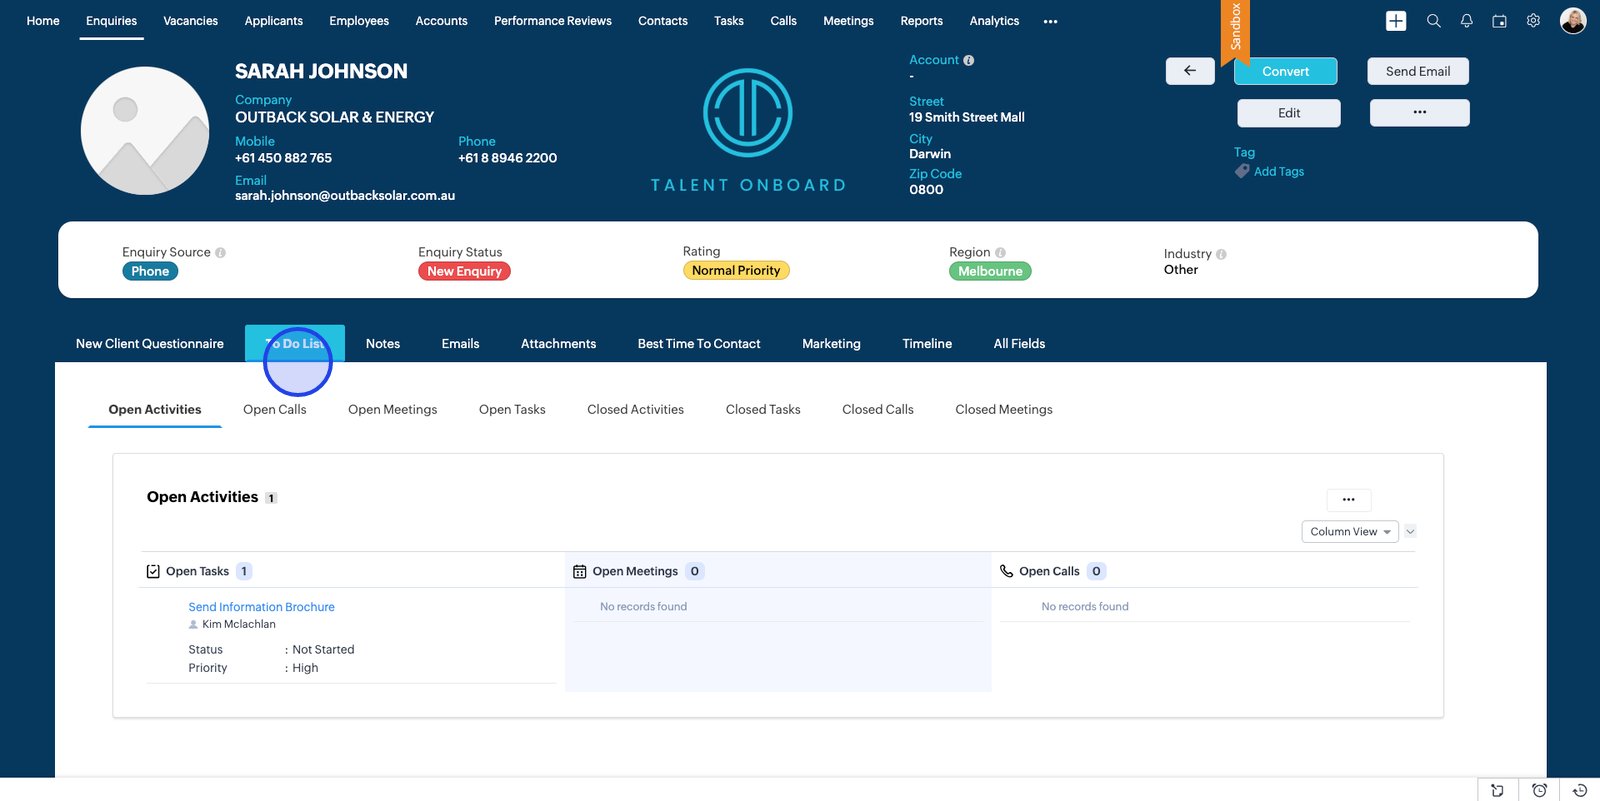Switch to the Notes tab
The height and width of the screenshot is (801, 1600).
tap(382, 344)
